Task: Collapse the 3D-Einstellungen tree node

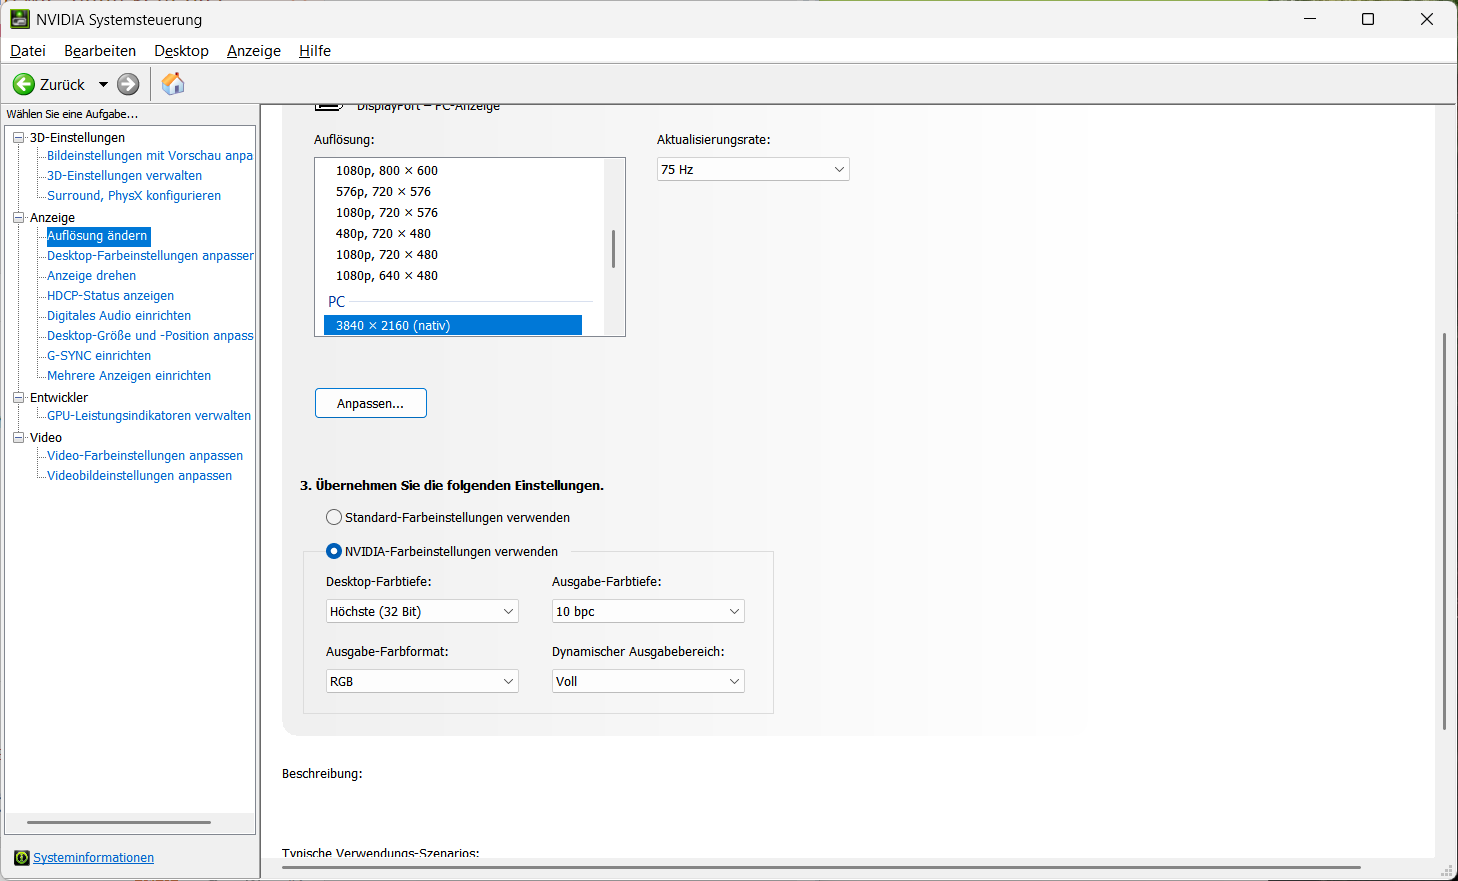Action: coord(18,137)
